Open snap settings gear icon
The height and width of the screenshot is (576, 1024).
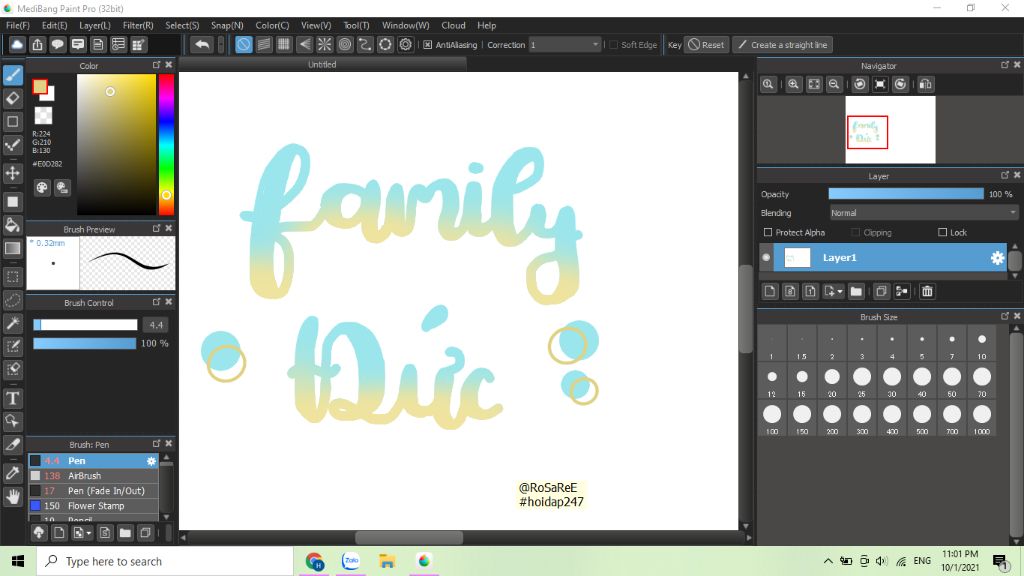pos(406,44)
